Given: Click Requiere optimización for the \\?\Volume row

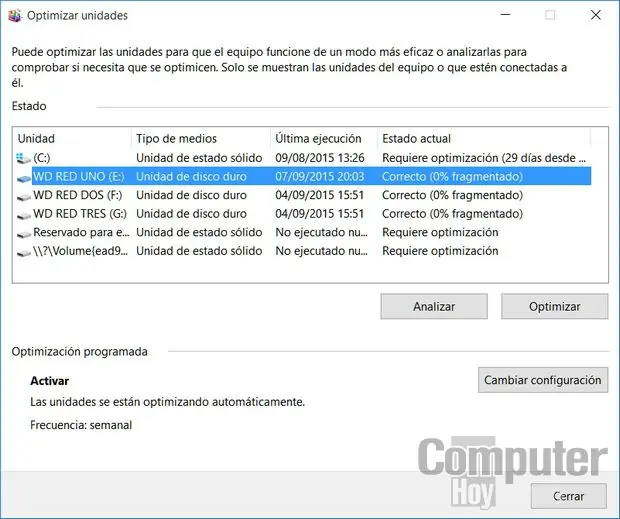Looking at the screenshot, I should (x=440, y=251).
